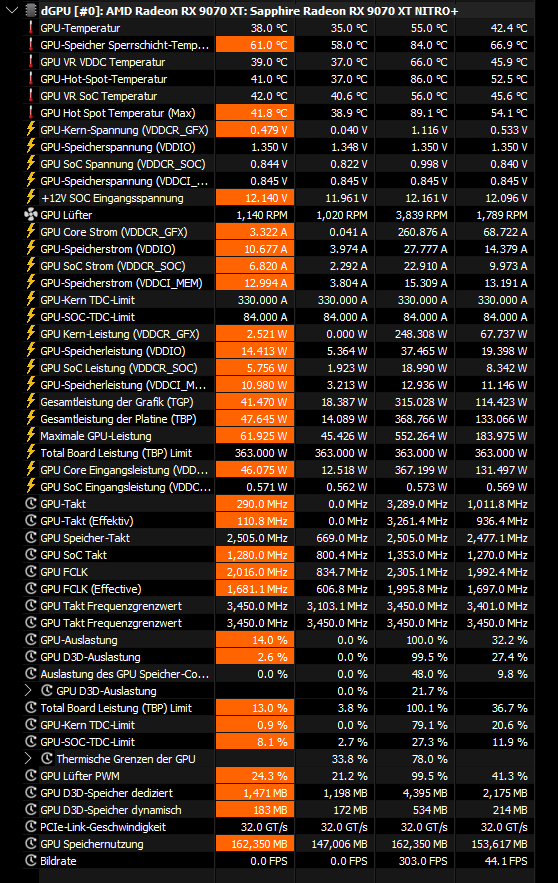Click the fan icon next to GPU Lüfter
This screenshot has width=558, height=883.
pos(31,215)
